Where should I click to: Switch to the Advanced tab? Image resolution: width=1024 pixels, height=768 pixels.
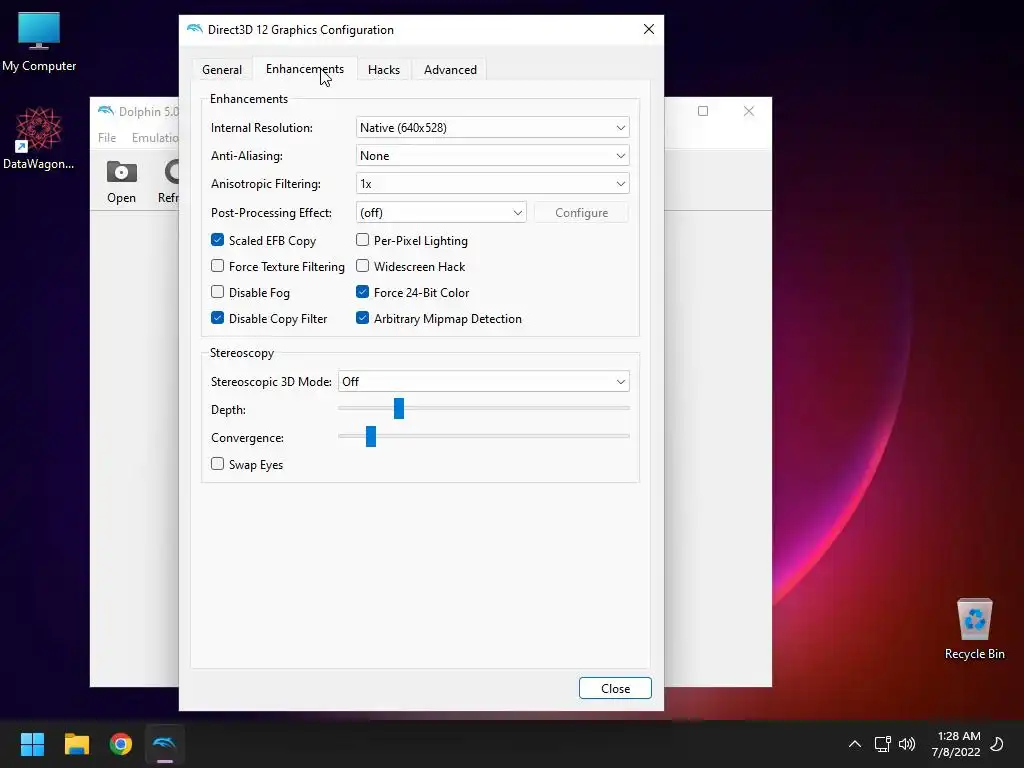pyautogui.click(x=450, y=69)
